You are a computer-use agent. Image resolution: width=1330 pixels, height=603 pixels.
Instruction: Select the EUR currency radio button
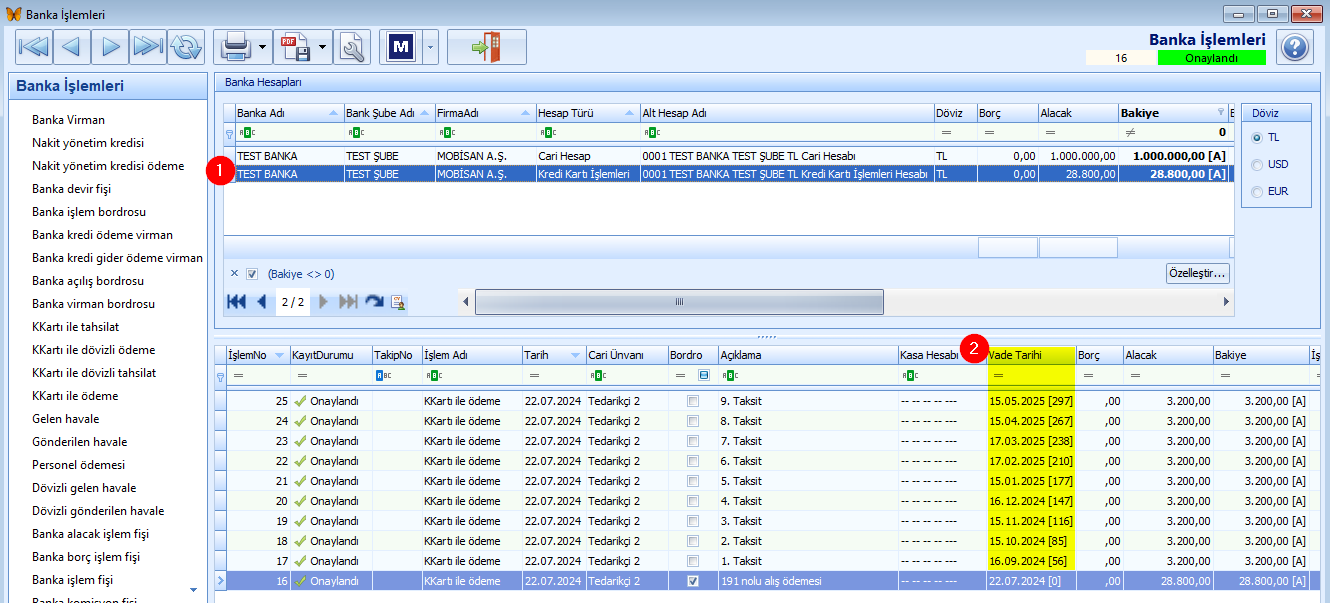coord(1258,191)
